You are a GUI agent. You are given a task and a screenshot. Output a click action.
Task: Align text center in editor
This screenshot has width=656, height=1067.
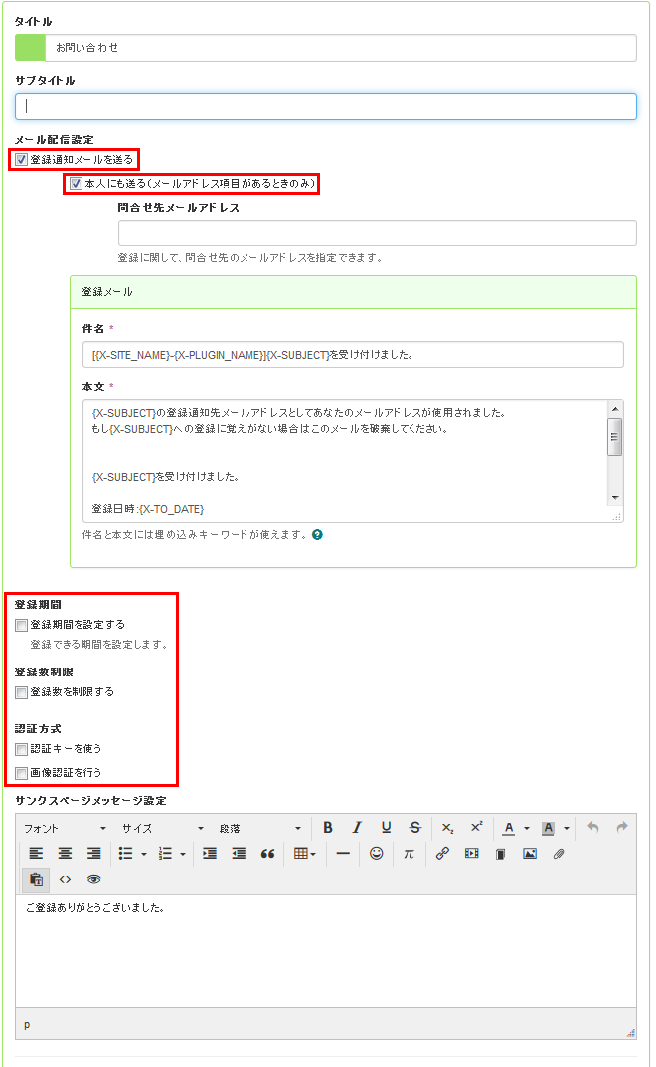pyautogui.click(x=65, y=853)
